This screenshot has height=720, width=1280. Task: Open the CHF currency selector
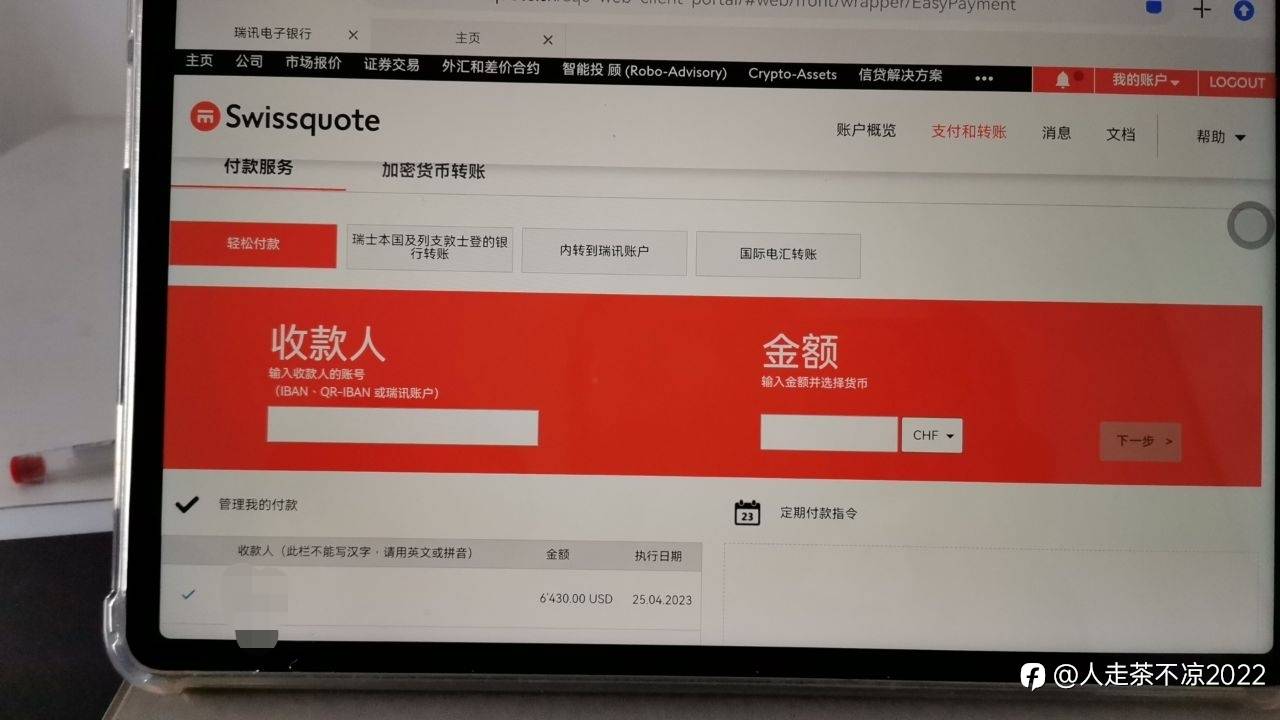[932, 436]
